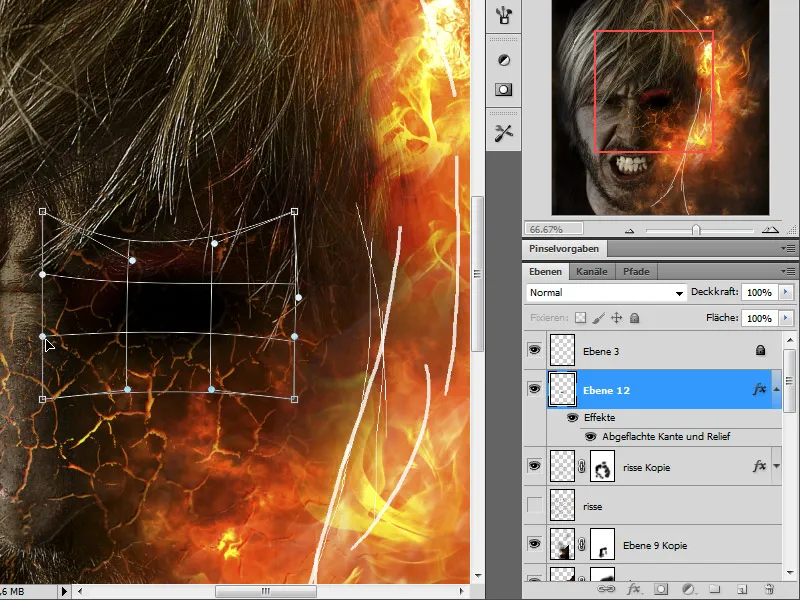Click the layers panel scroll down arrow
The image size is (800, 600).
[790, 573]
